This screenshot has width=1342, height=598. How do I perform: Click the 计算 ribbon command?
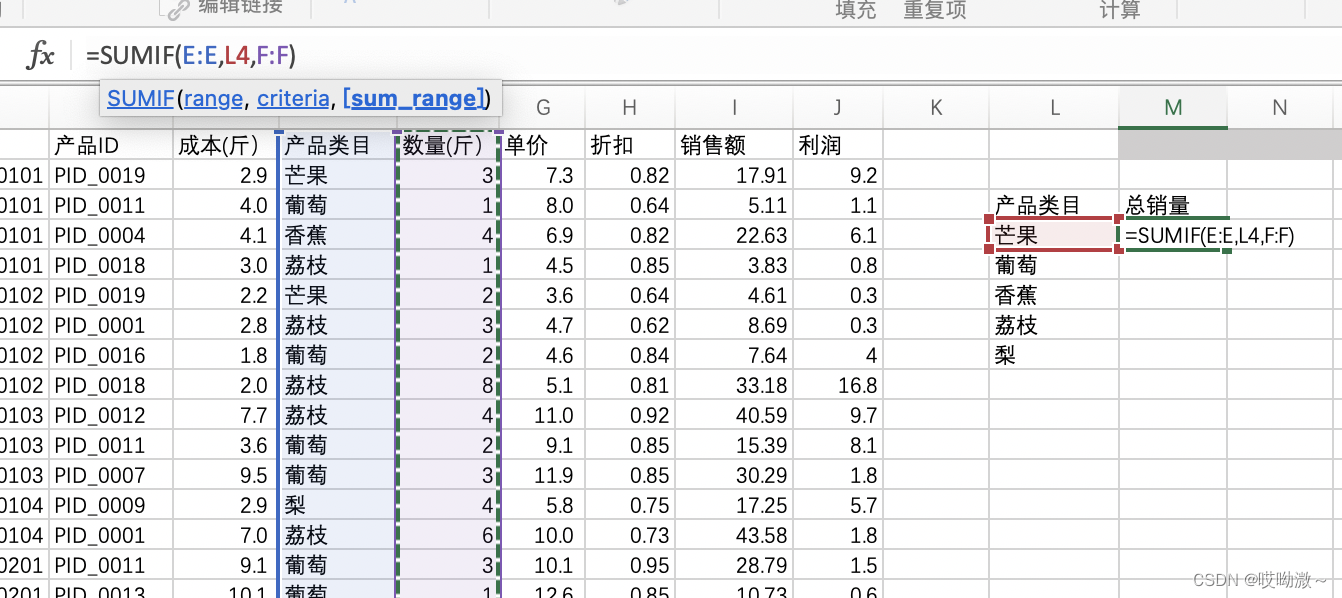(1120, 9)
